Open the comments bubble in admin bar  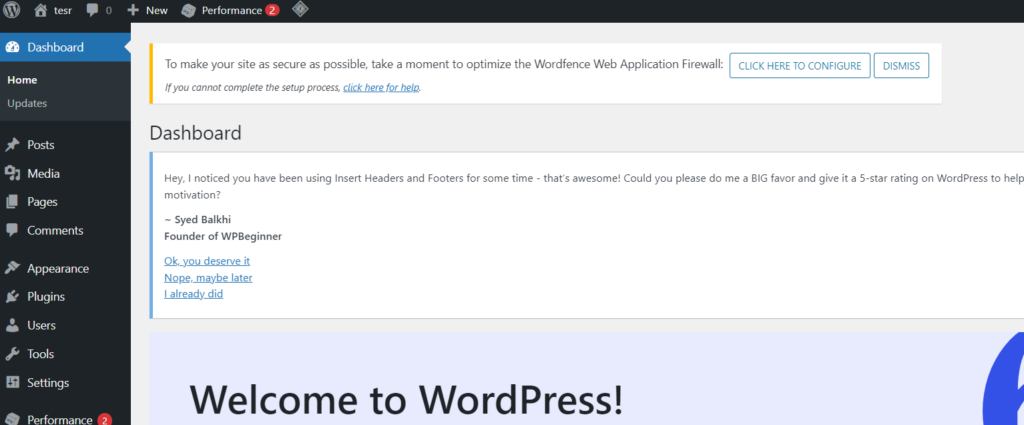pos(92,10)
